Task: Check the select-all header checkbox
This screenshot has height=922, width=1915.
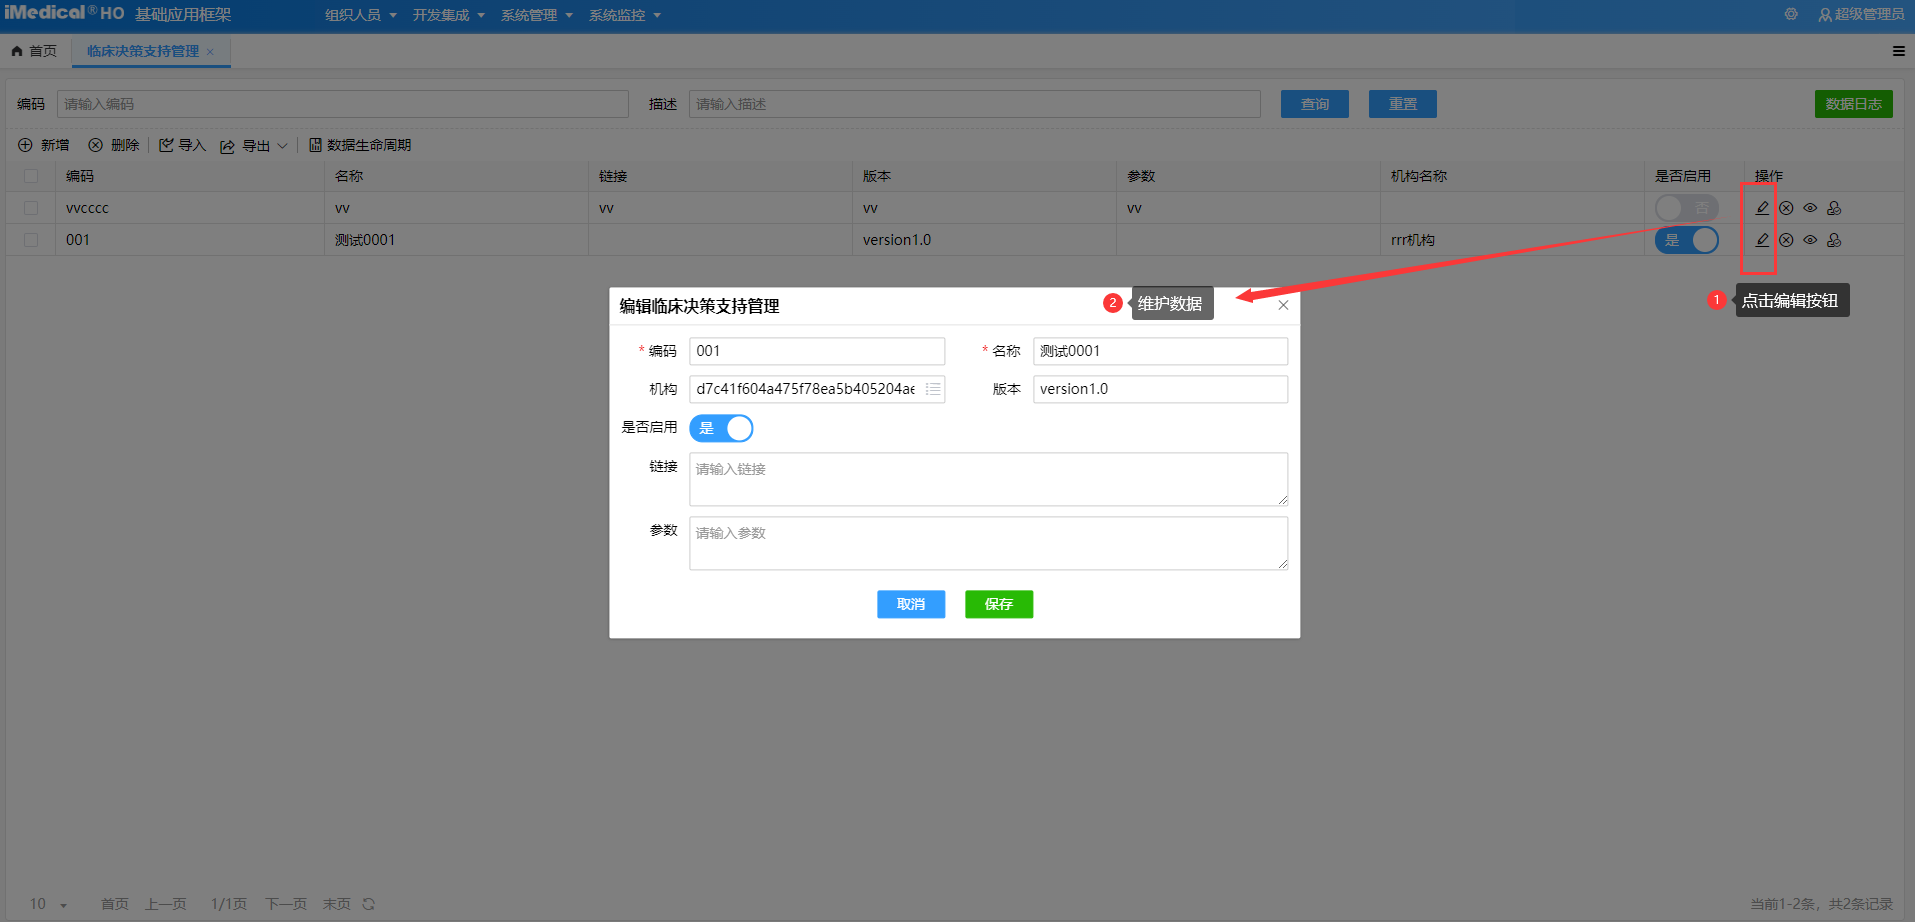Action: click(31, 176)
